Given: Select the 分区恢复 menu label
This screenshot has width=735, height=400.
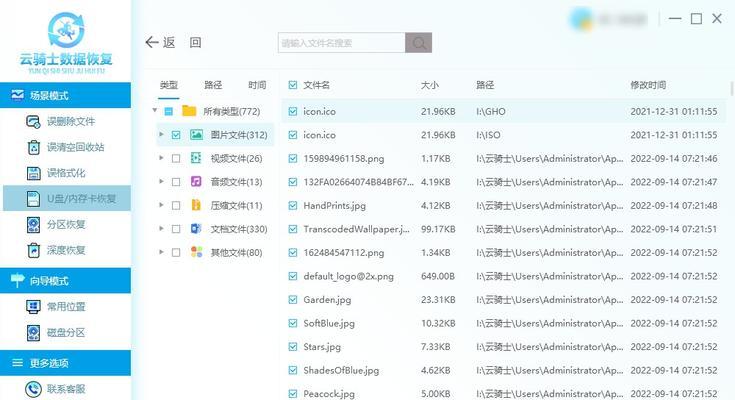Looking at the screenshot, I should (66, 225).
